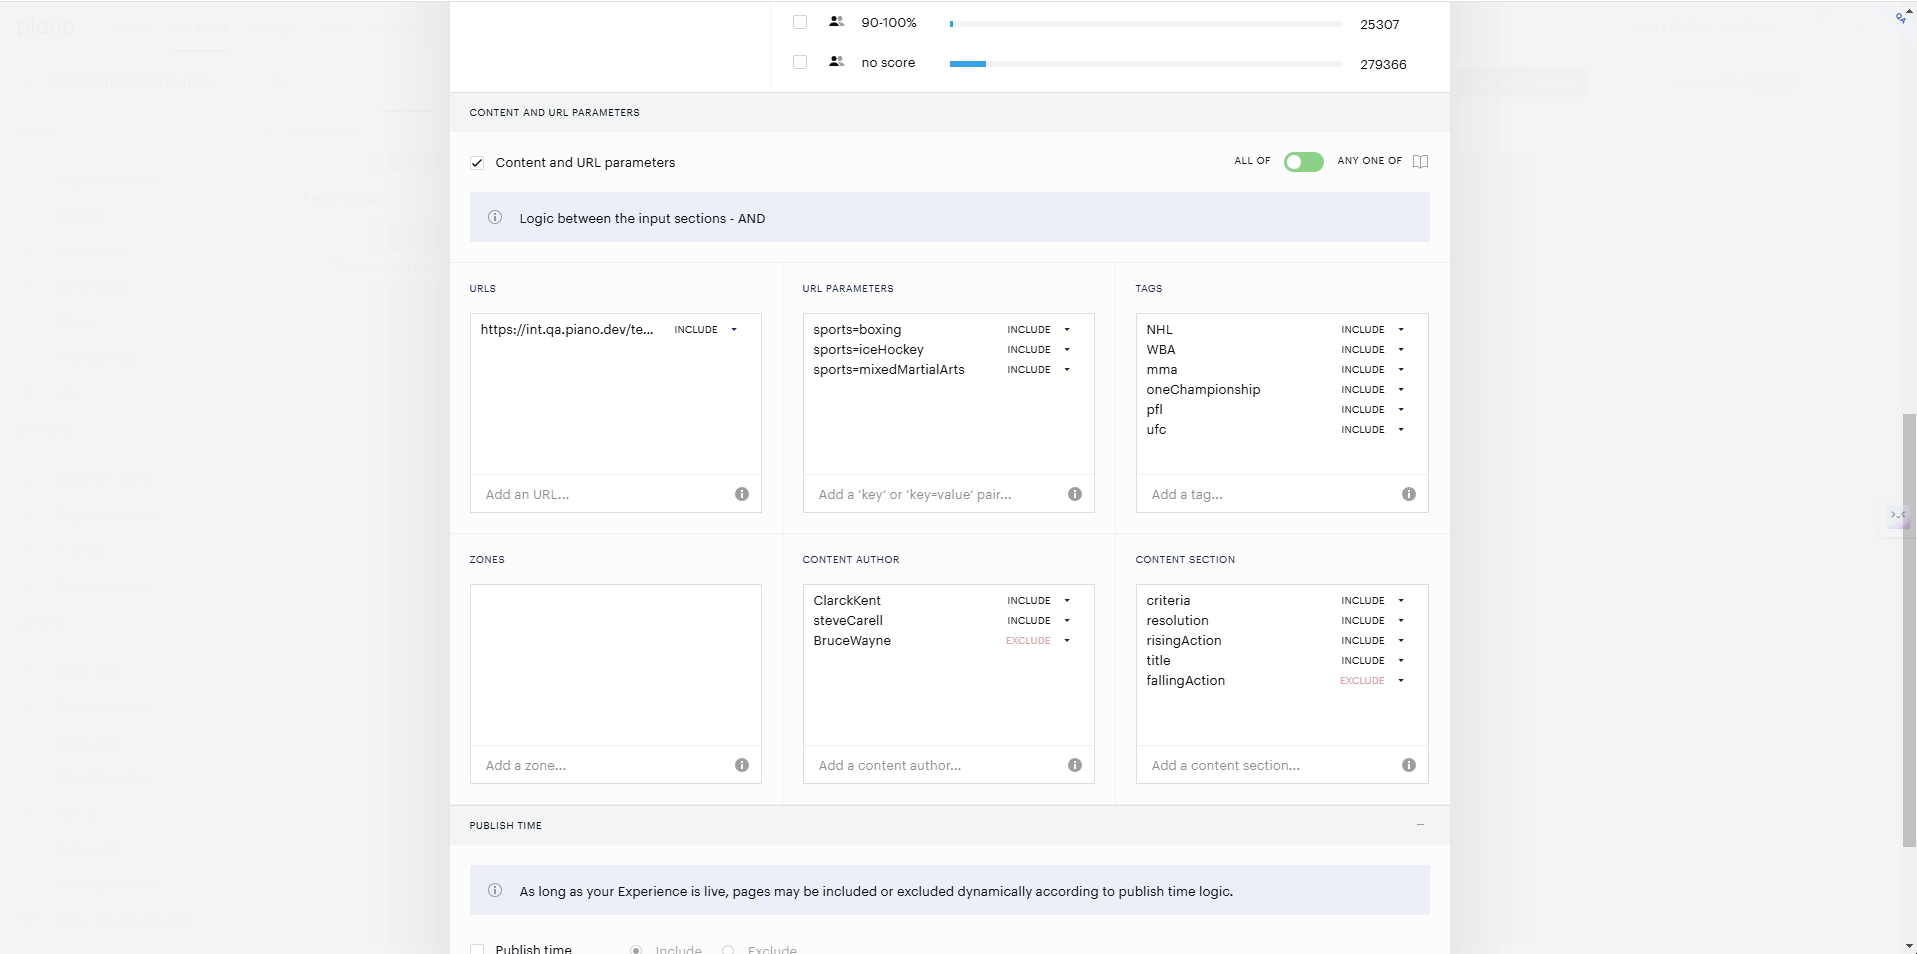
Task: Collapse the Publish Time section
Action: (x=1420, y=825)
